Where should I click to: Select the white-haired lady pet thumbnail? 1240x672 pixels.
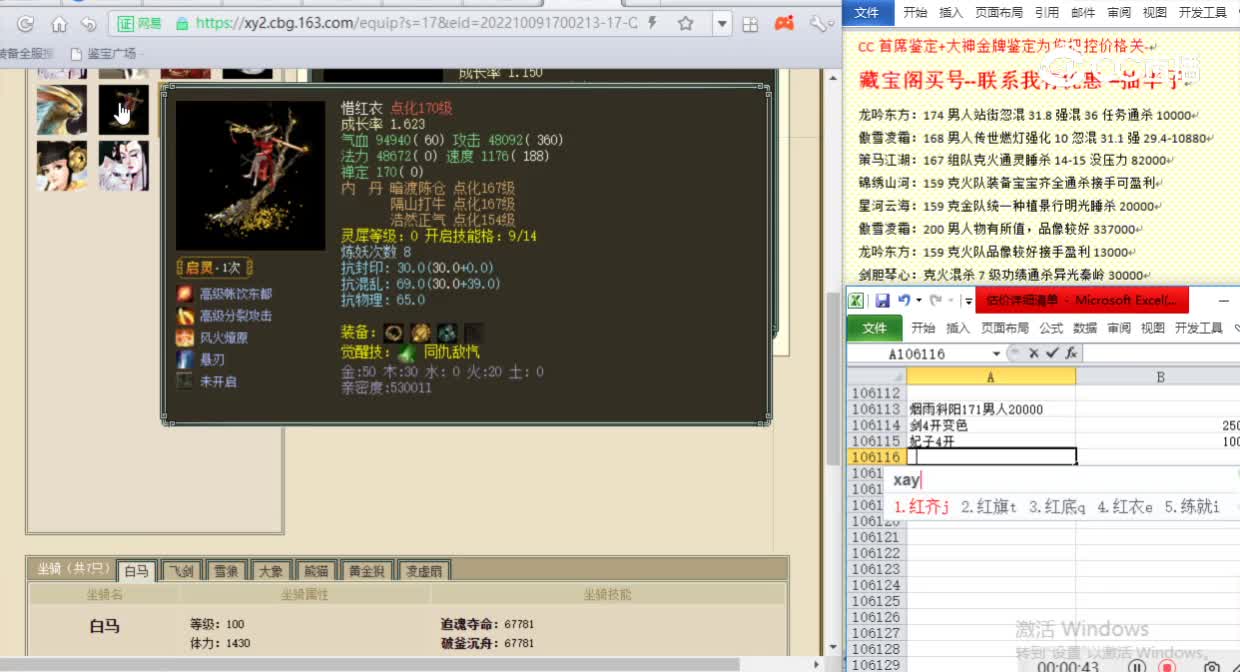click(x=124, y=166)
